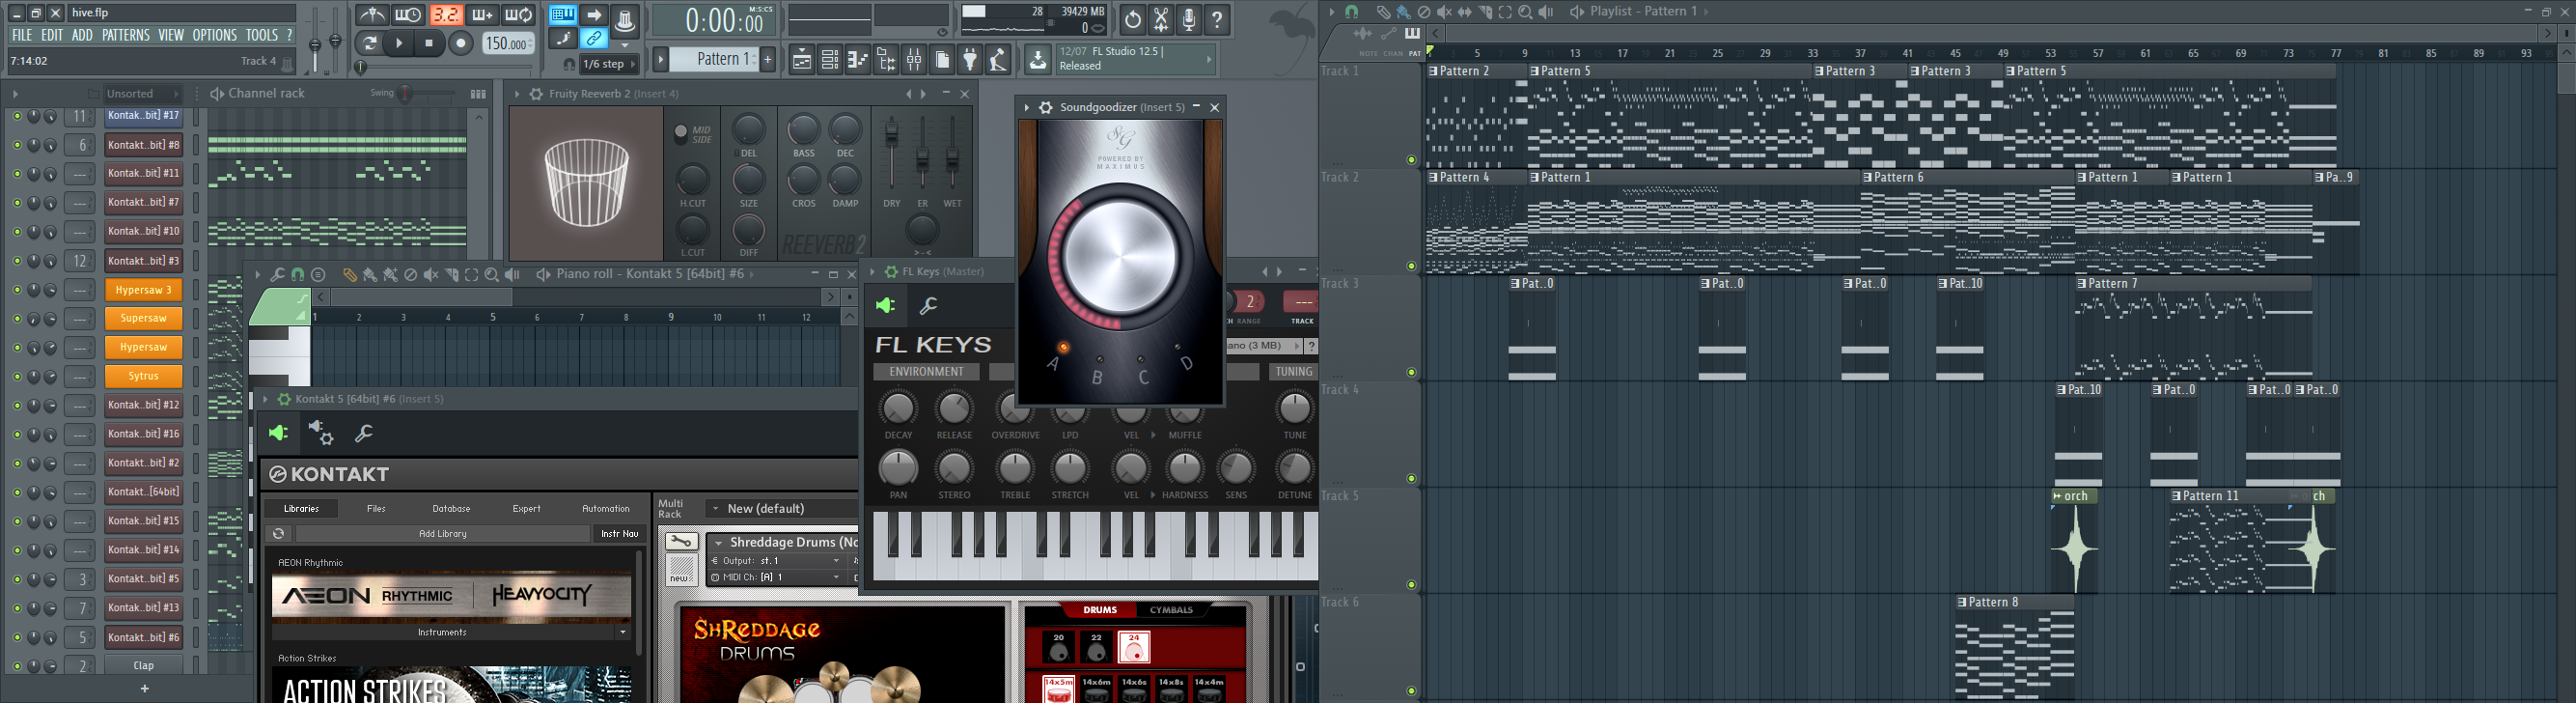Screen dimensions: 2576x703
Task: Select the playlist draw pencil tool
Action: click(x=1382, y=12)
